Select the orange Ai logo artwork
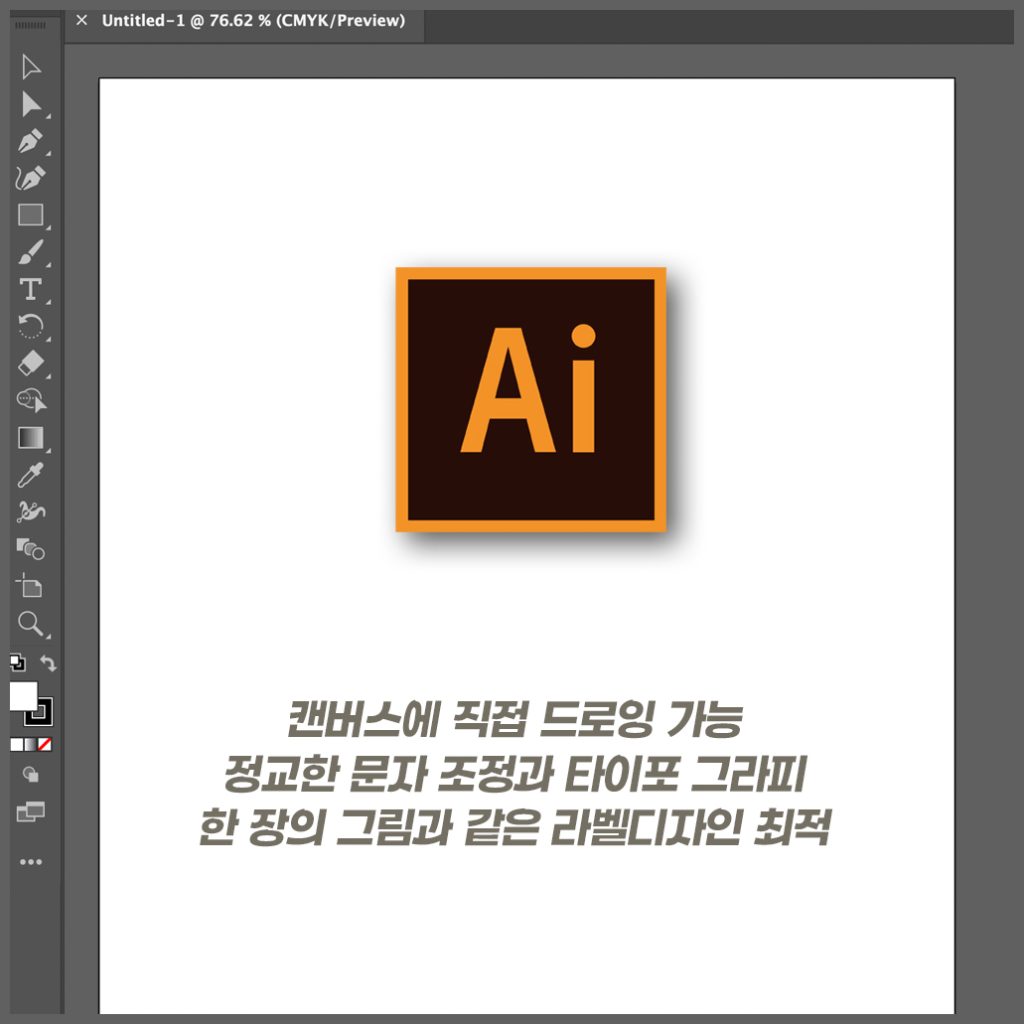This screenshot has height=1024, width=1024. [531, 399]
